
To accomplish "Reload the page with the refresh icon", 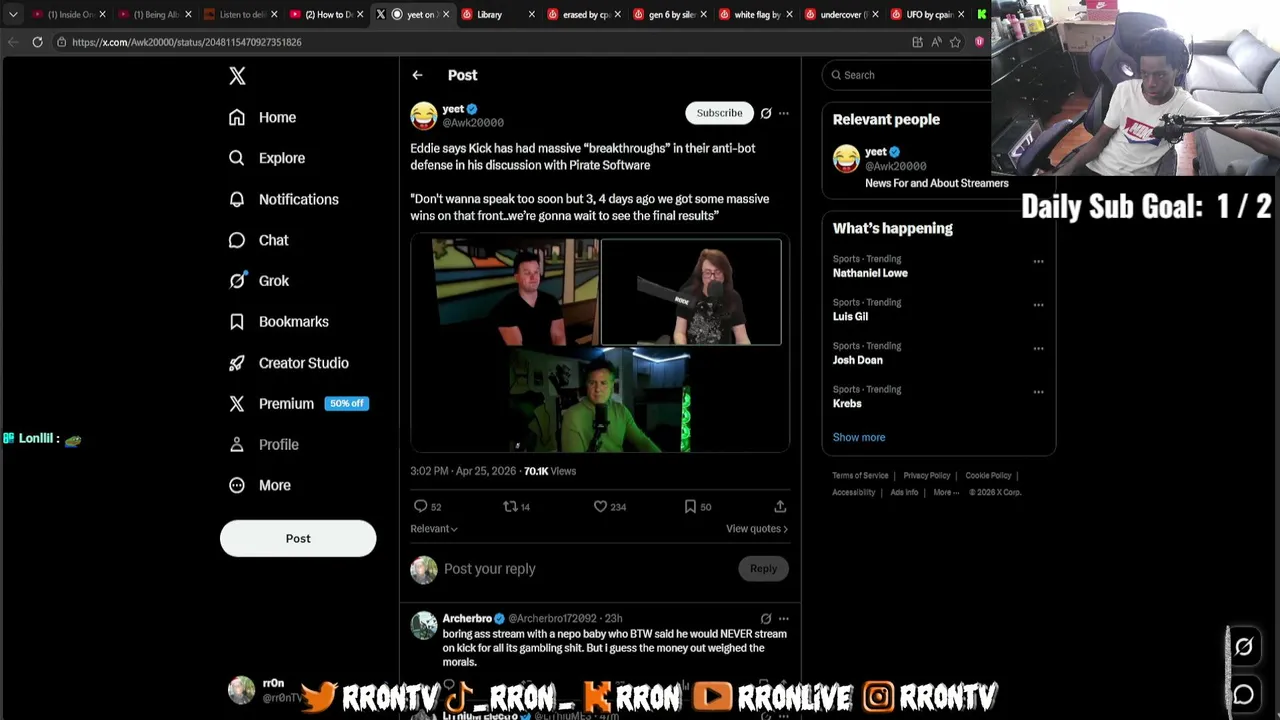I will click(37, 42).
